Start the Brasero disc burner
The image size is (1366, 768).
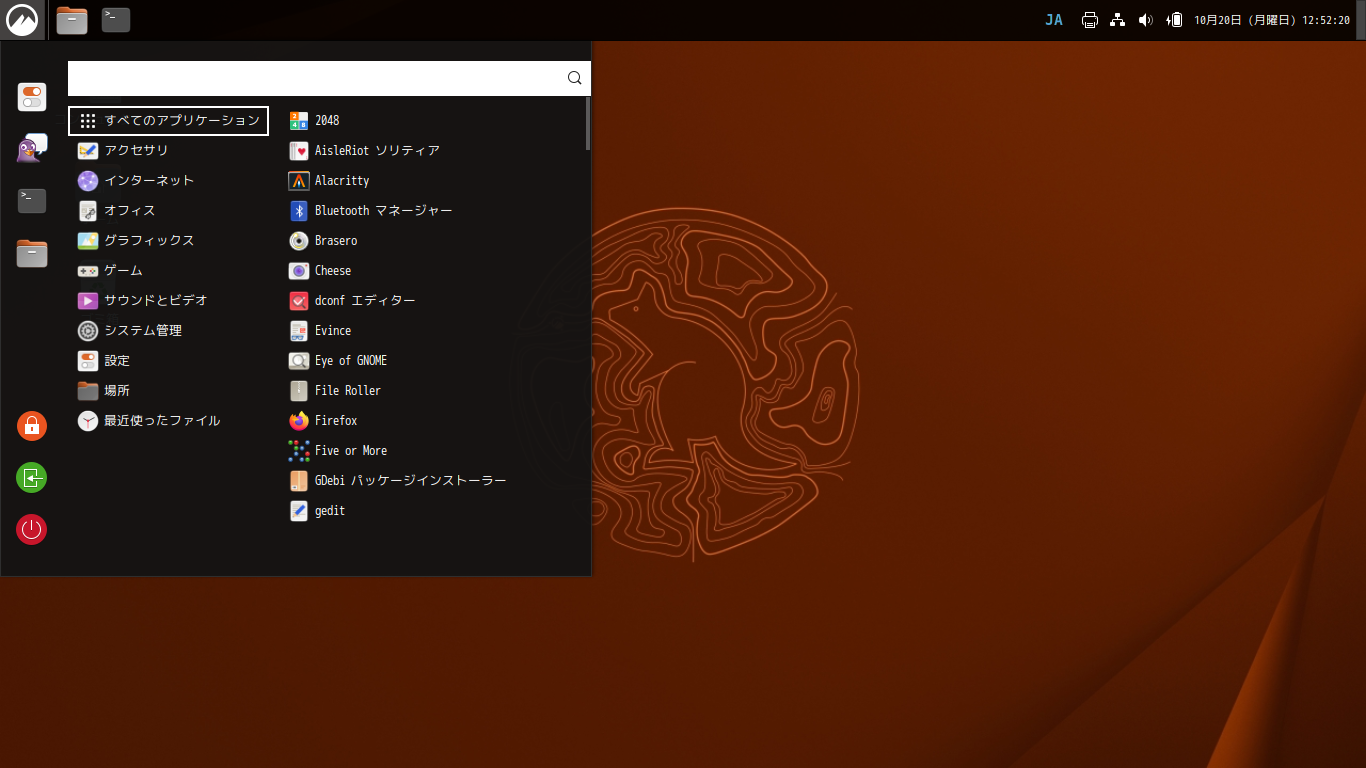[334, 240]
